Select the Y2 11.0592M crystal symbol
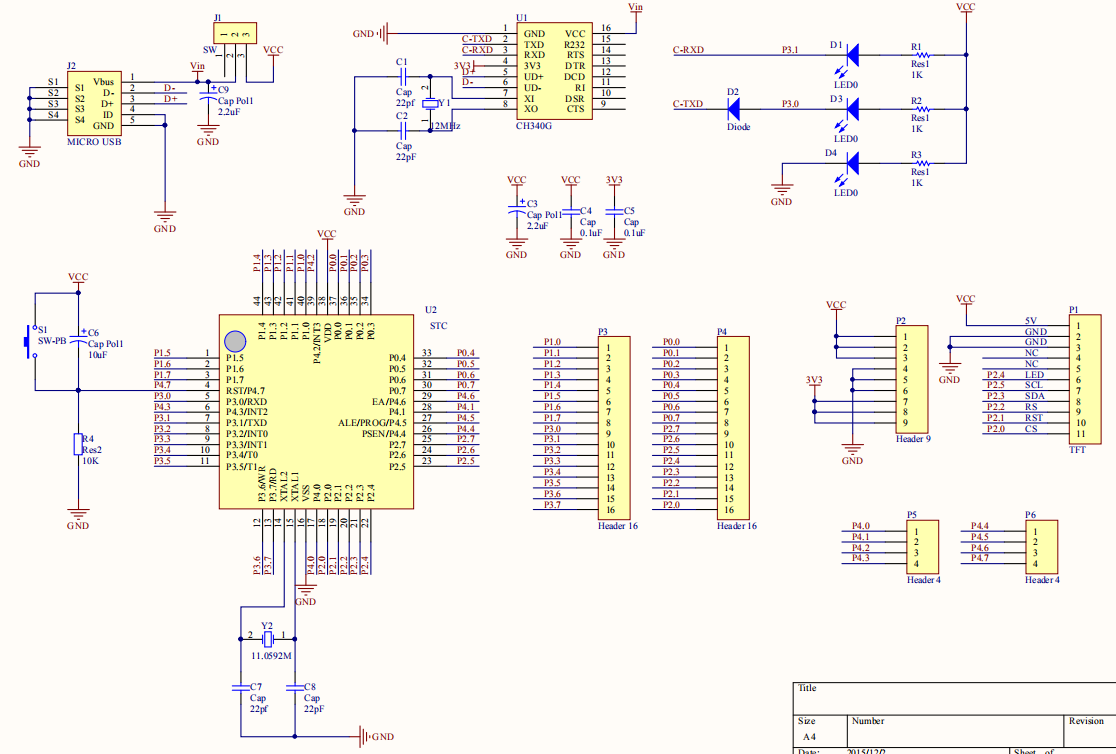 (268, 639)
